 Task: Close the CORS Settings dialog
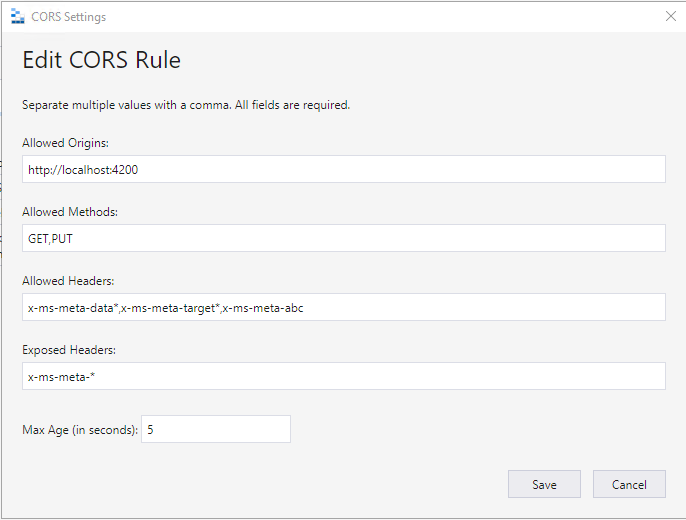click(x=671, y=16)
